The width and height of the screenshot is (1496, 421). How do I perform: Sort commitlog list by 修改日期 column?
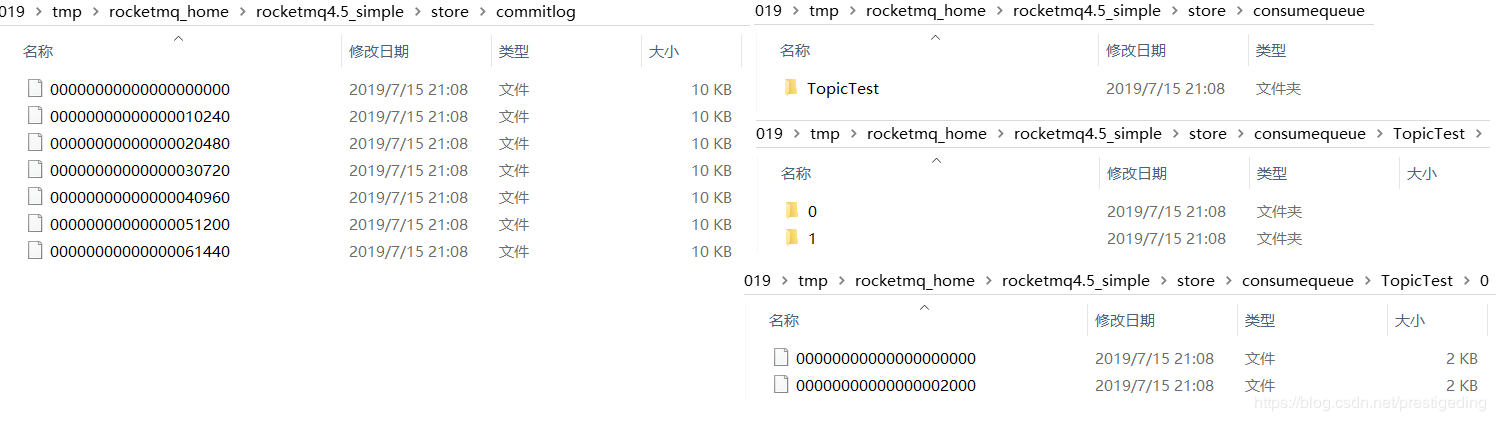[x=379, y=52]
